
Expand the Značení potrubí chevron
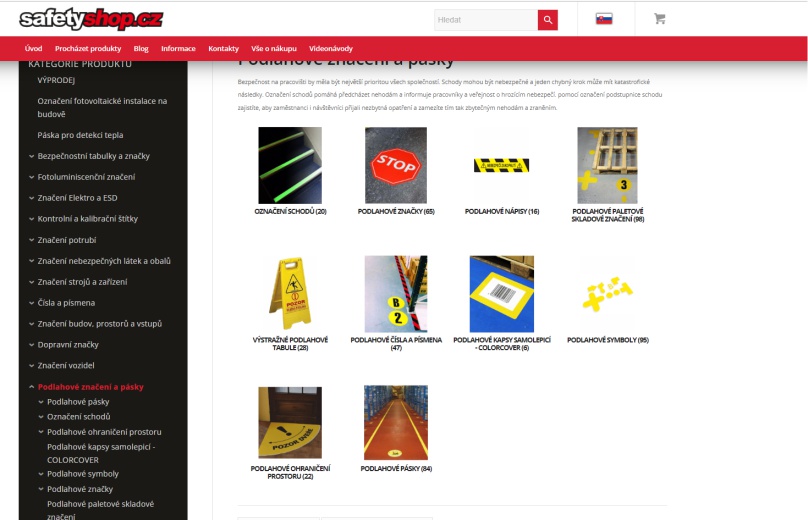[31, 240]
